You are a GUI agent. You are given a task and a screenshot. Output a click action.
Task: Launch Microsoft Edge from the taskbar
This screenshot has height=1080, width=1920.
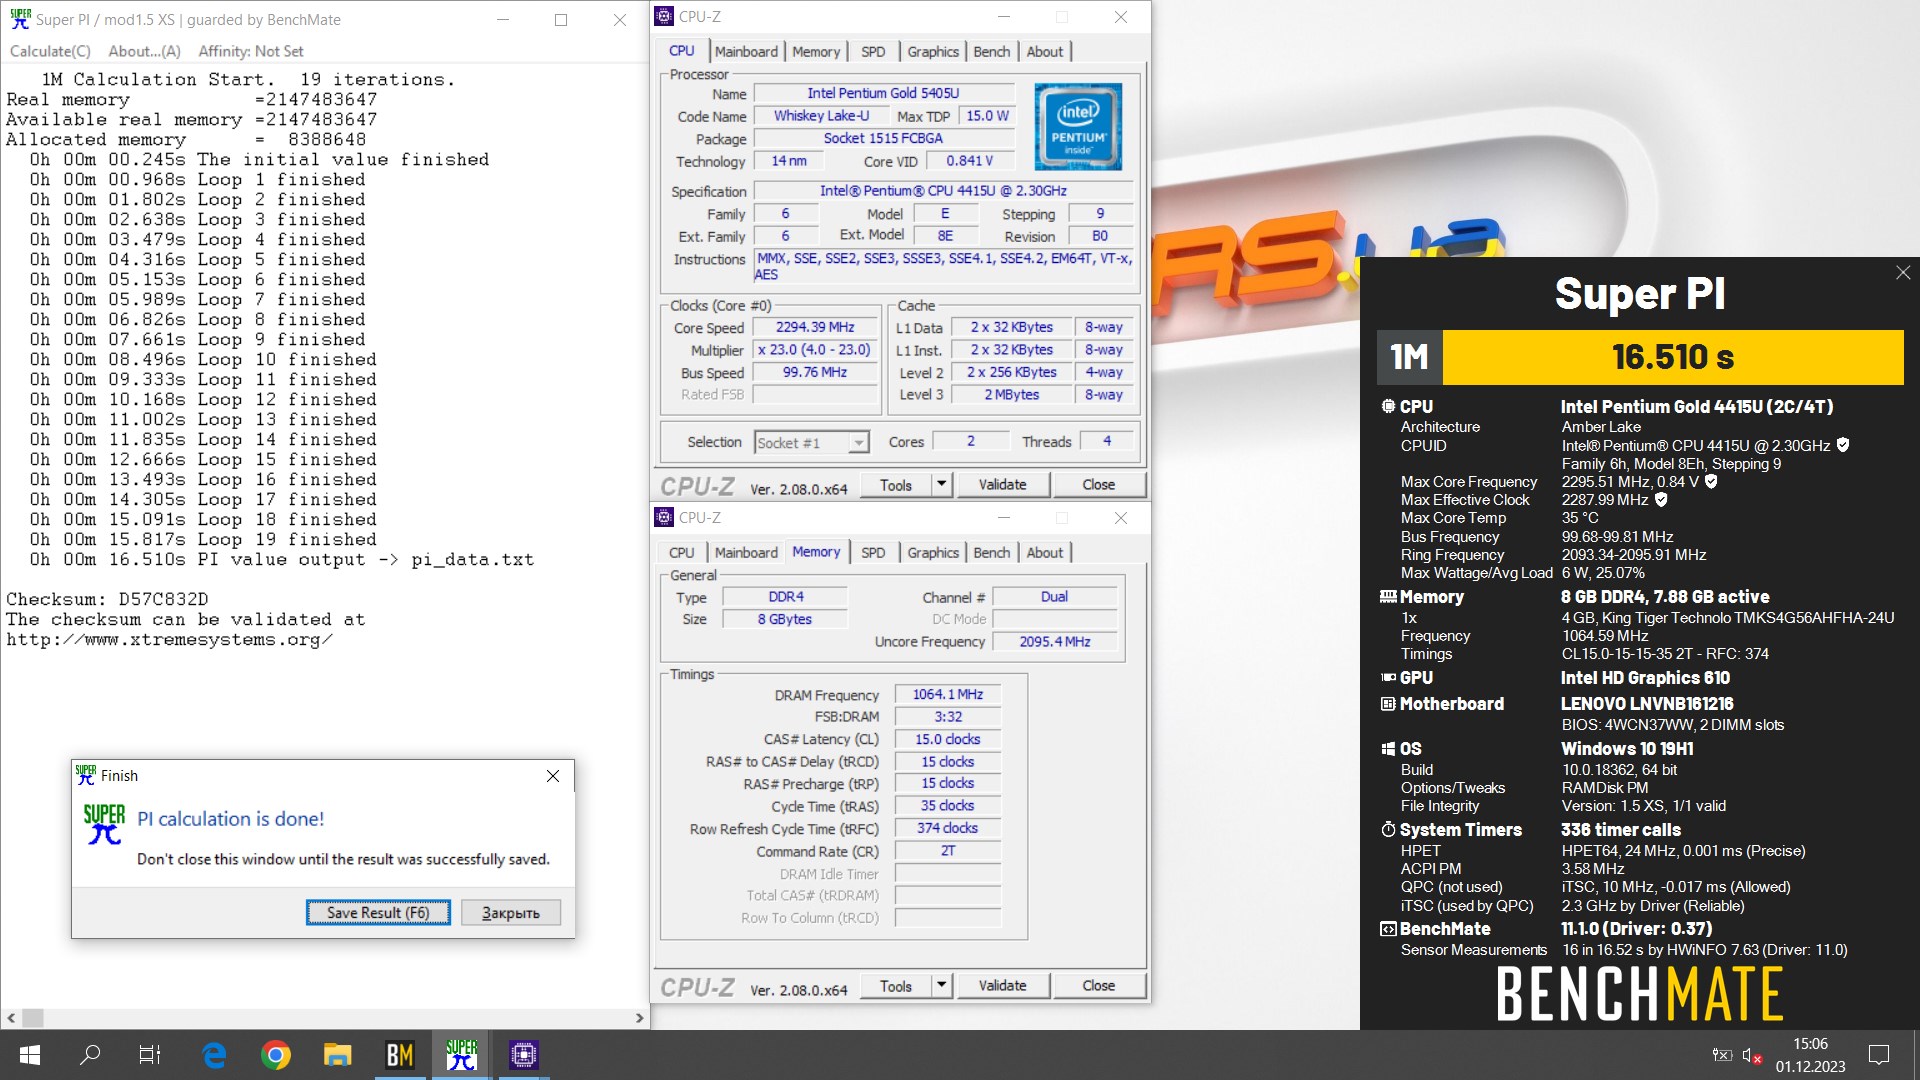pyautogui.click(x=214, y=1055)
